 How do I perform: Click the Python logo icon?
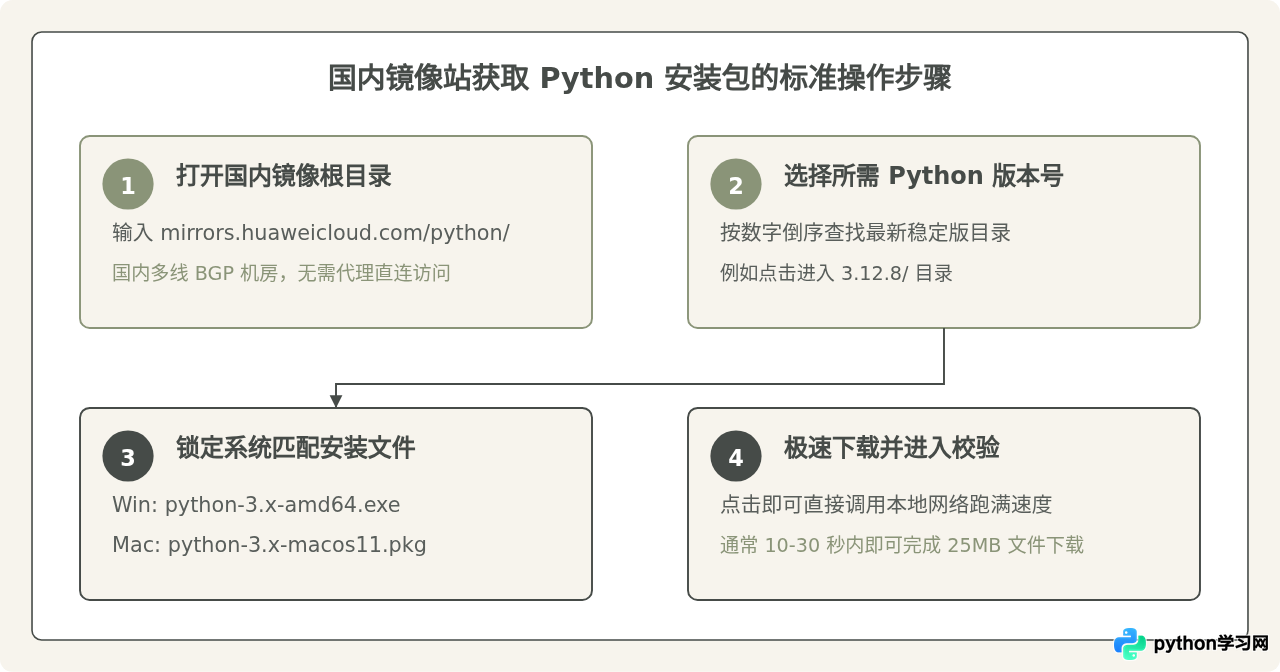[1130, 644]
